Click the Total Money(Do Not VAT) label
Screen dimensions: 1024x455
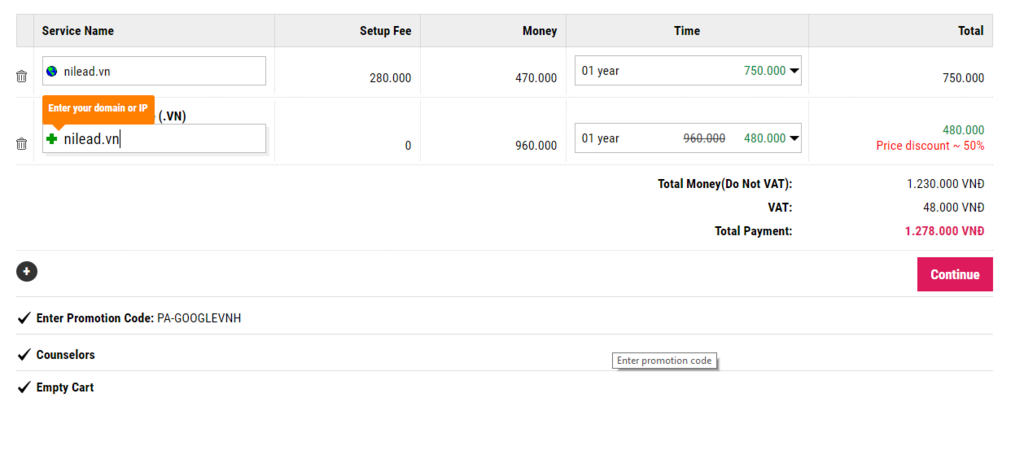[725, 184]
